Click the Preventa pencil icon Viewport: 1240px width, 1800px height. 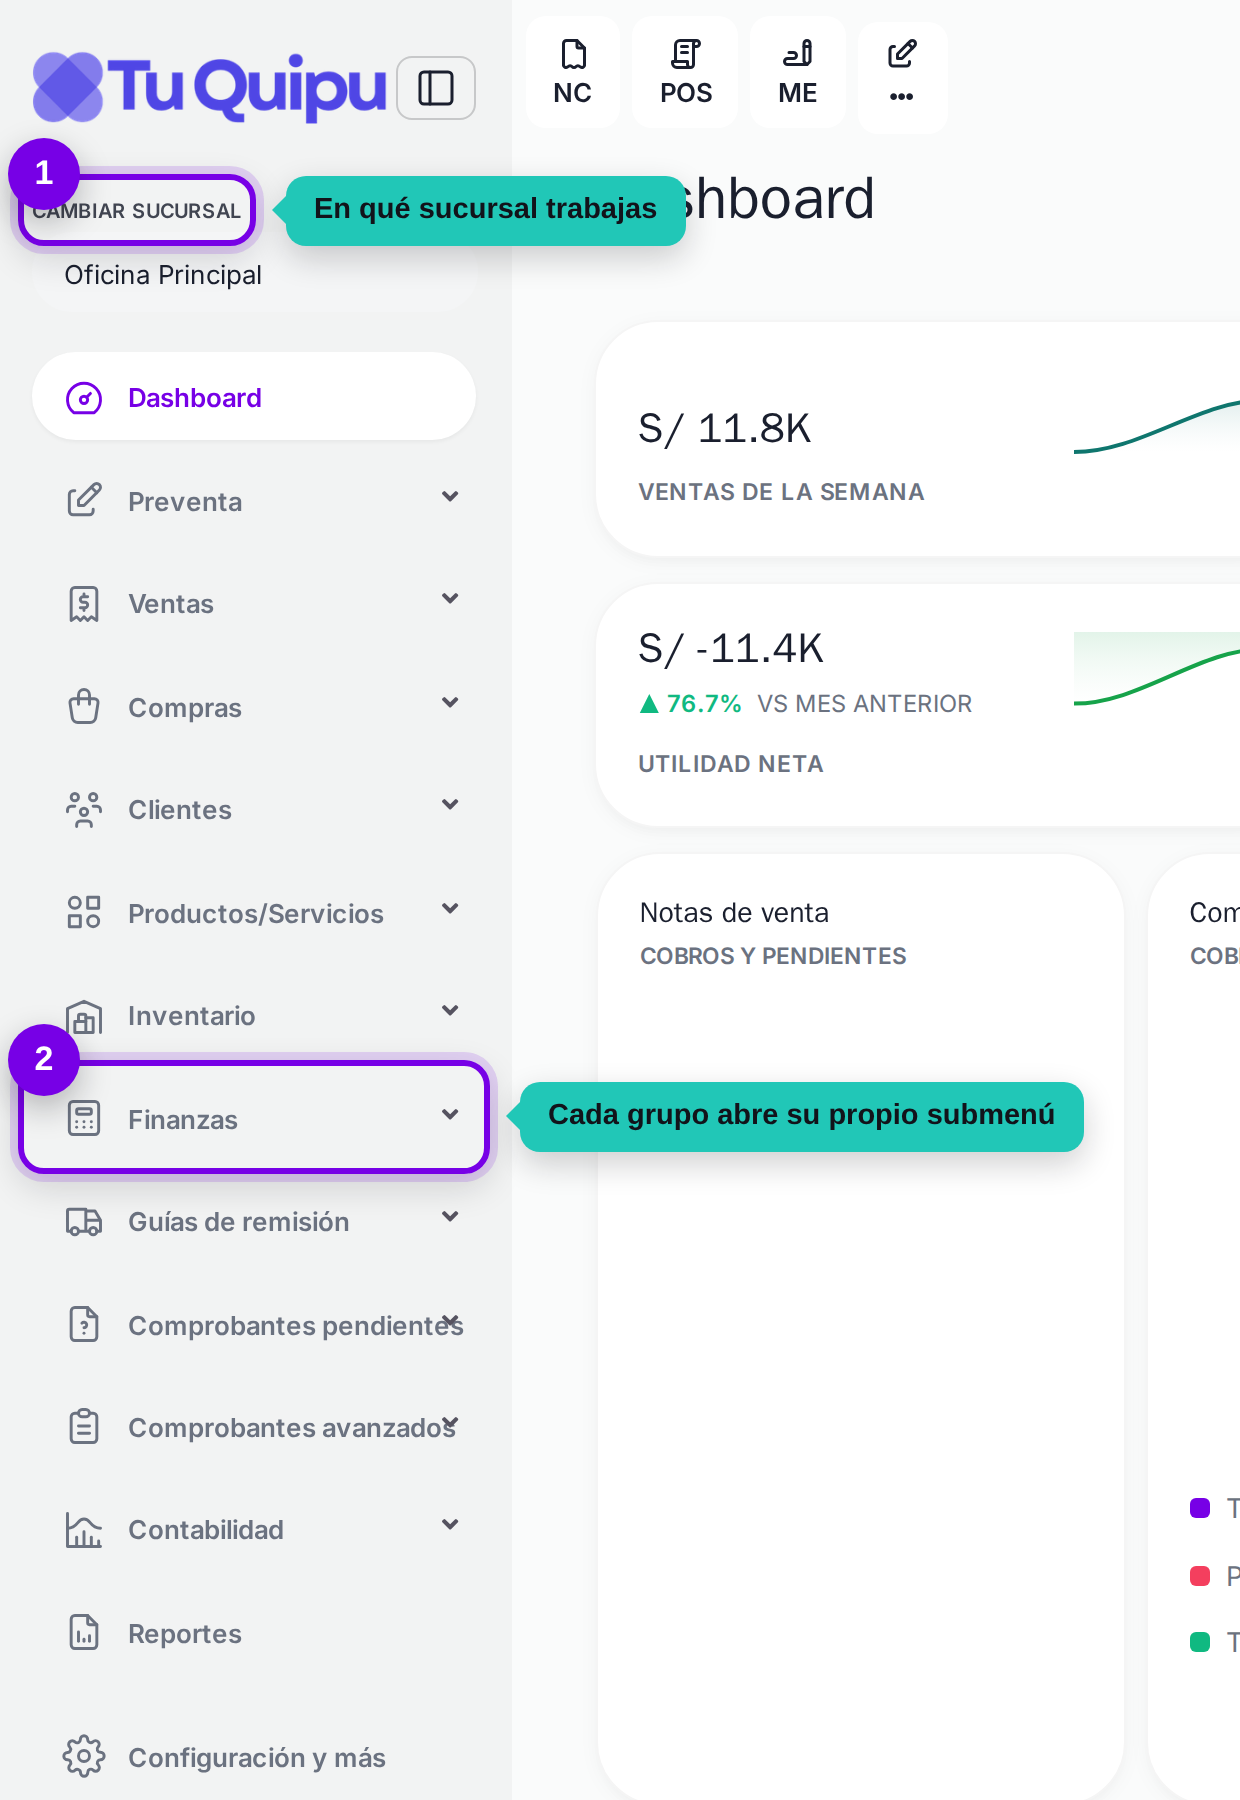tap(84, 500)
